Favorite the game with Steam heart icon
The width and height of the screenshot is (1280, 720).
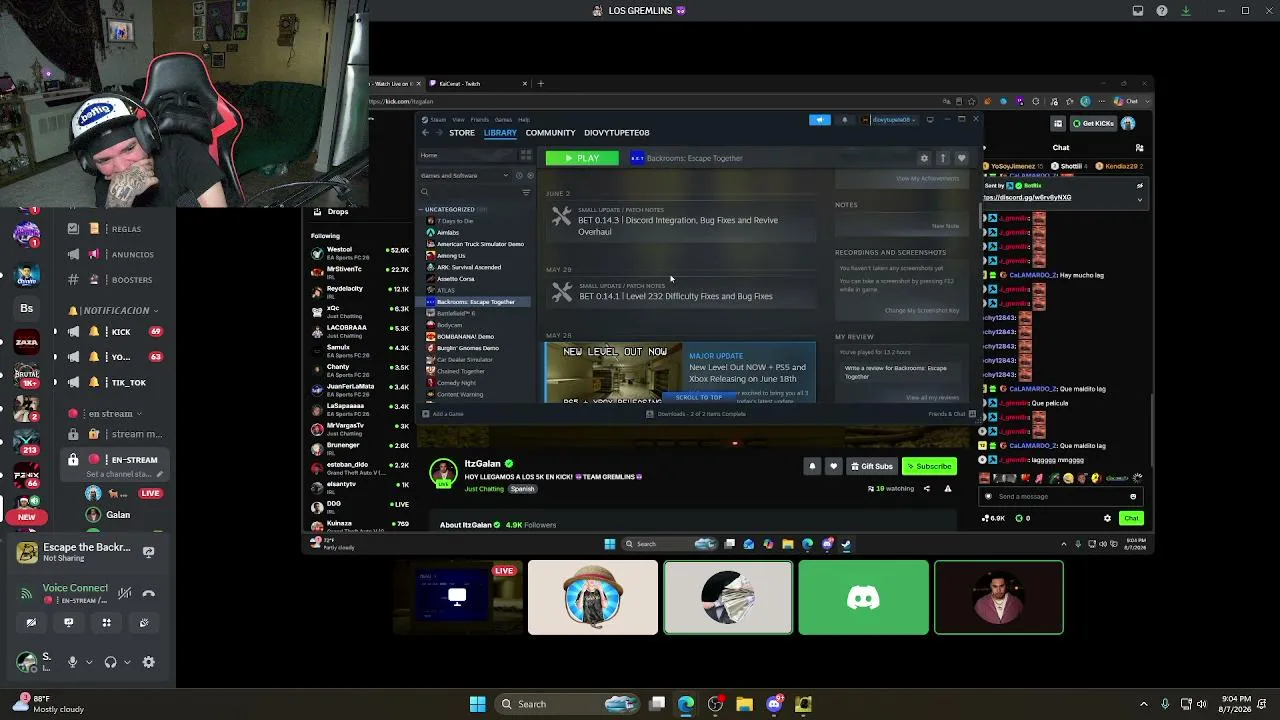(961, 158)
